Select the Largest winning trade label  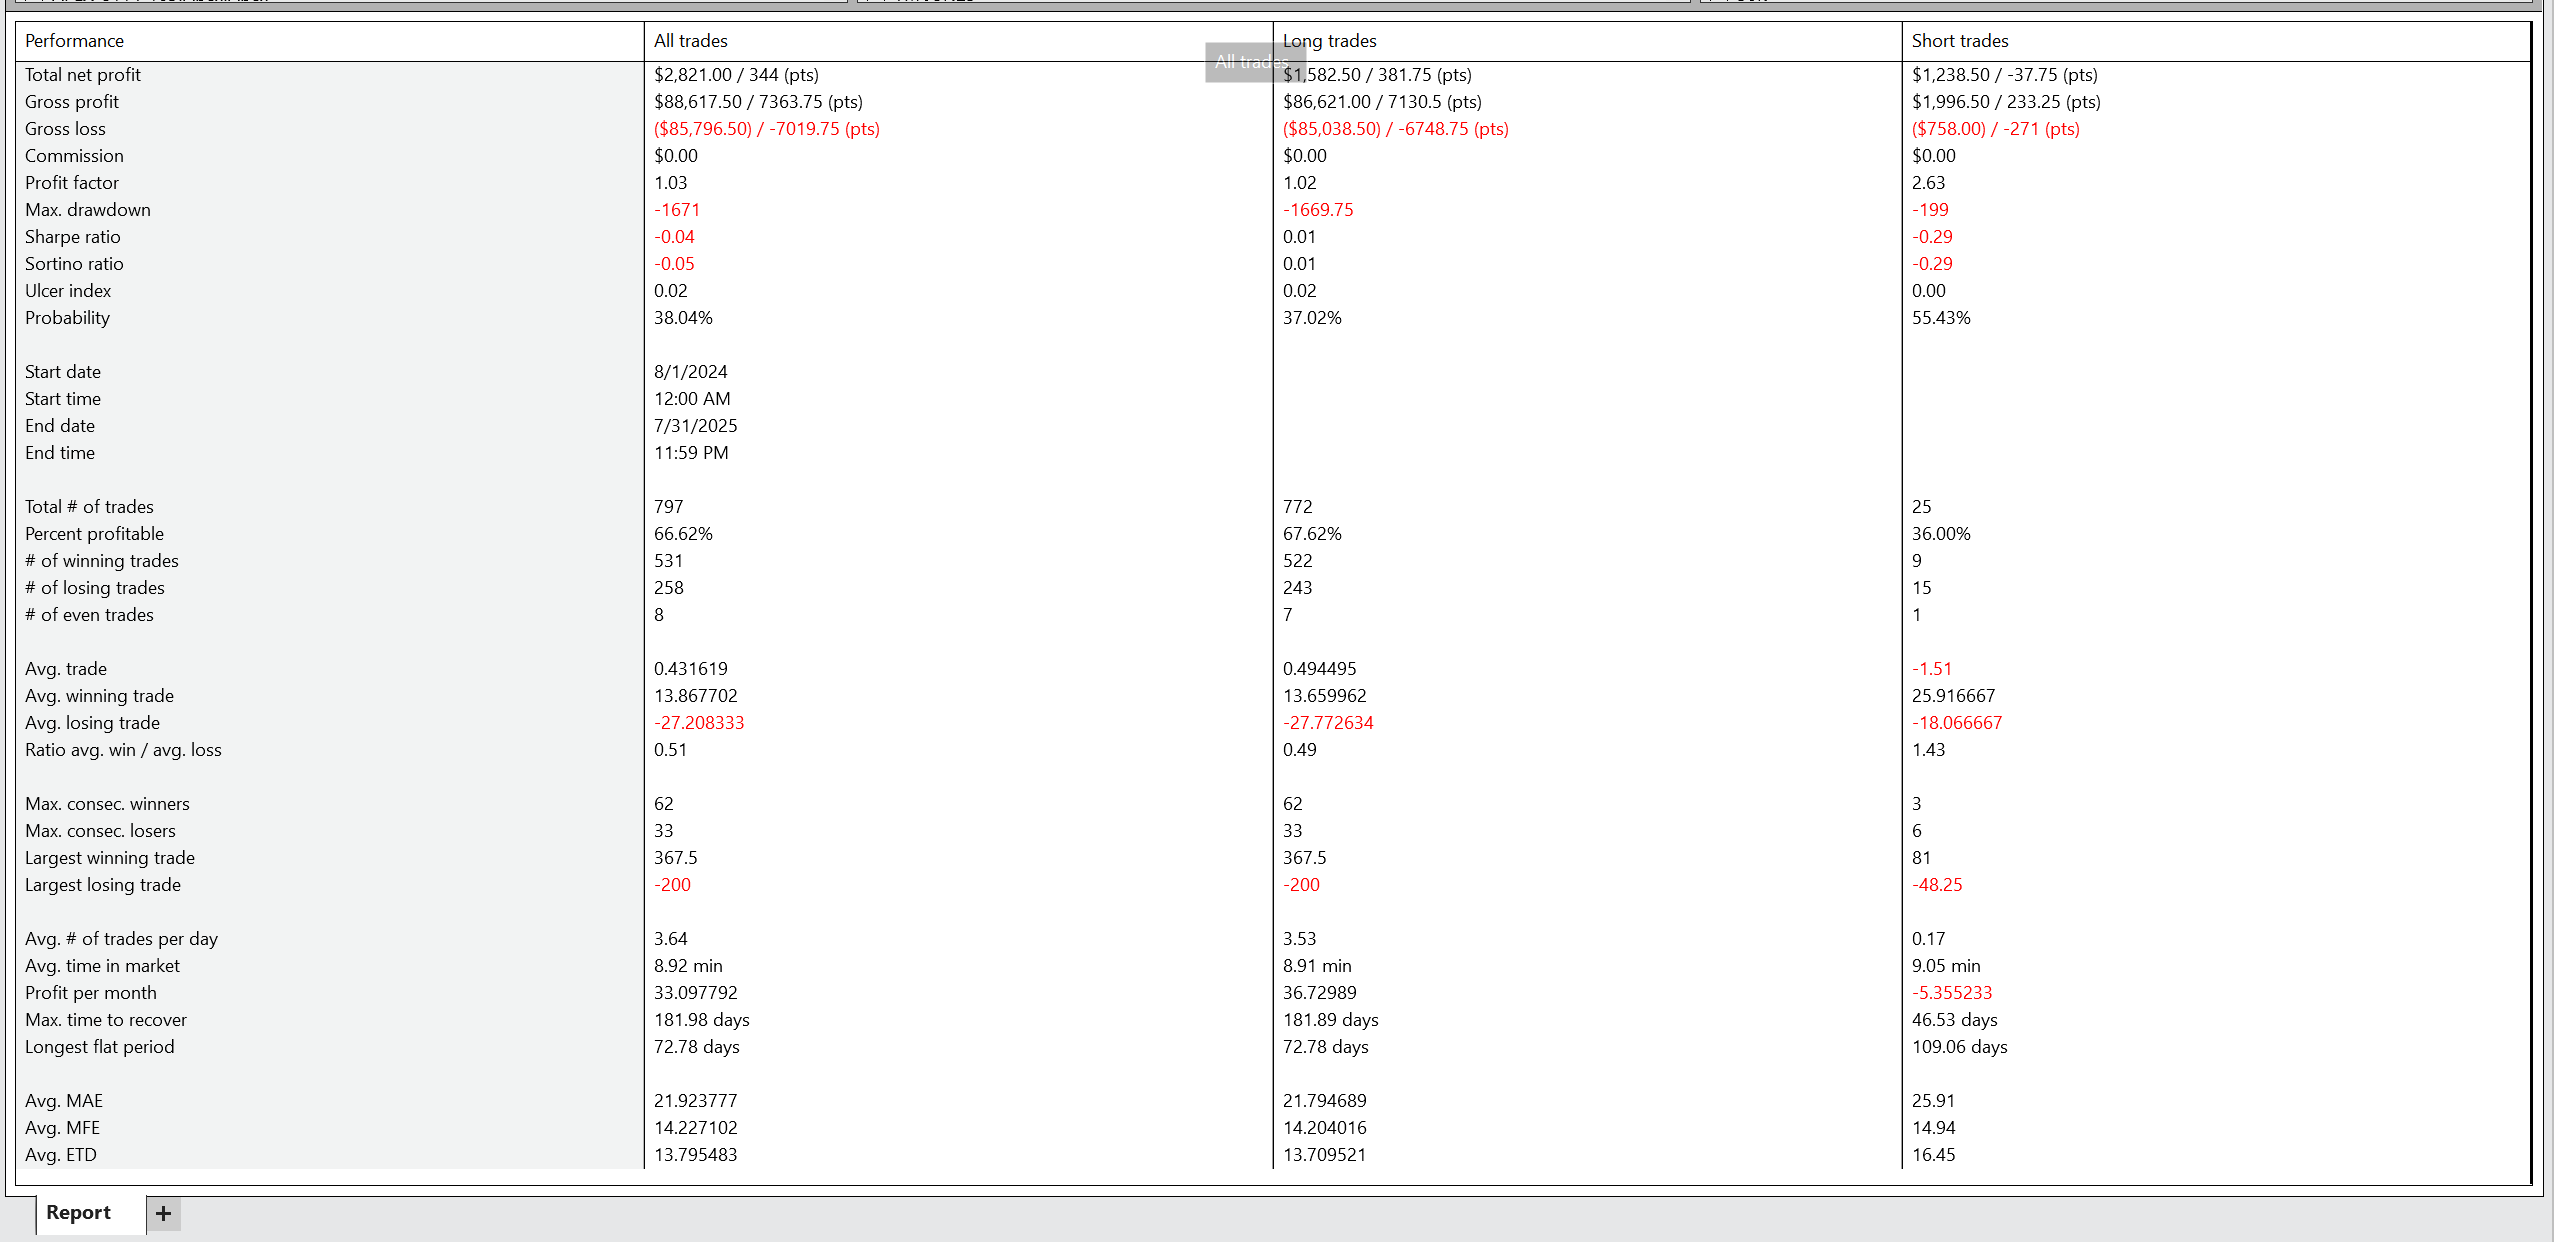(110, 858)
